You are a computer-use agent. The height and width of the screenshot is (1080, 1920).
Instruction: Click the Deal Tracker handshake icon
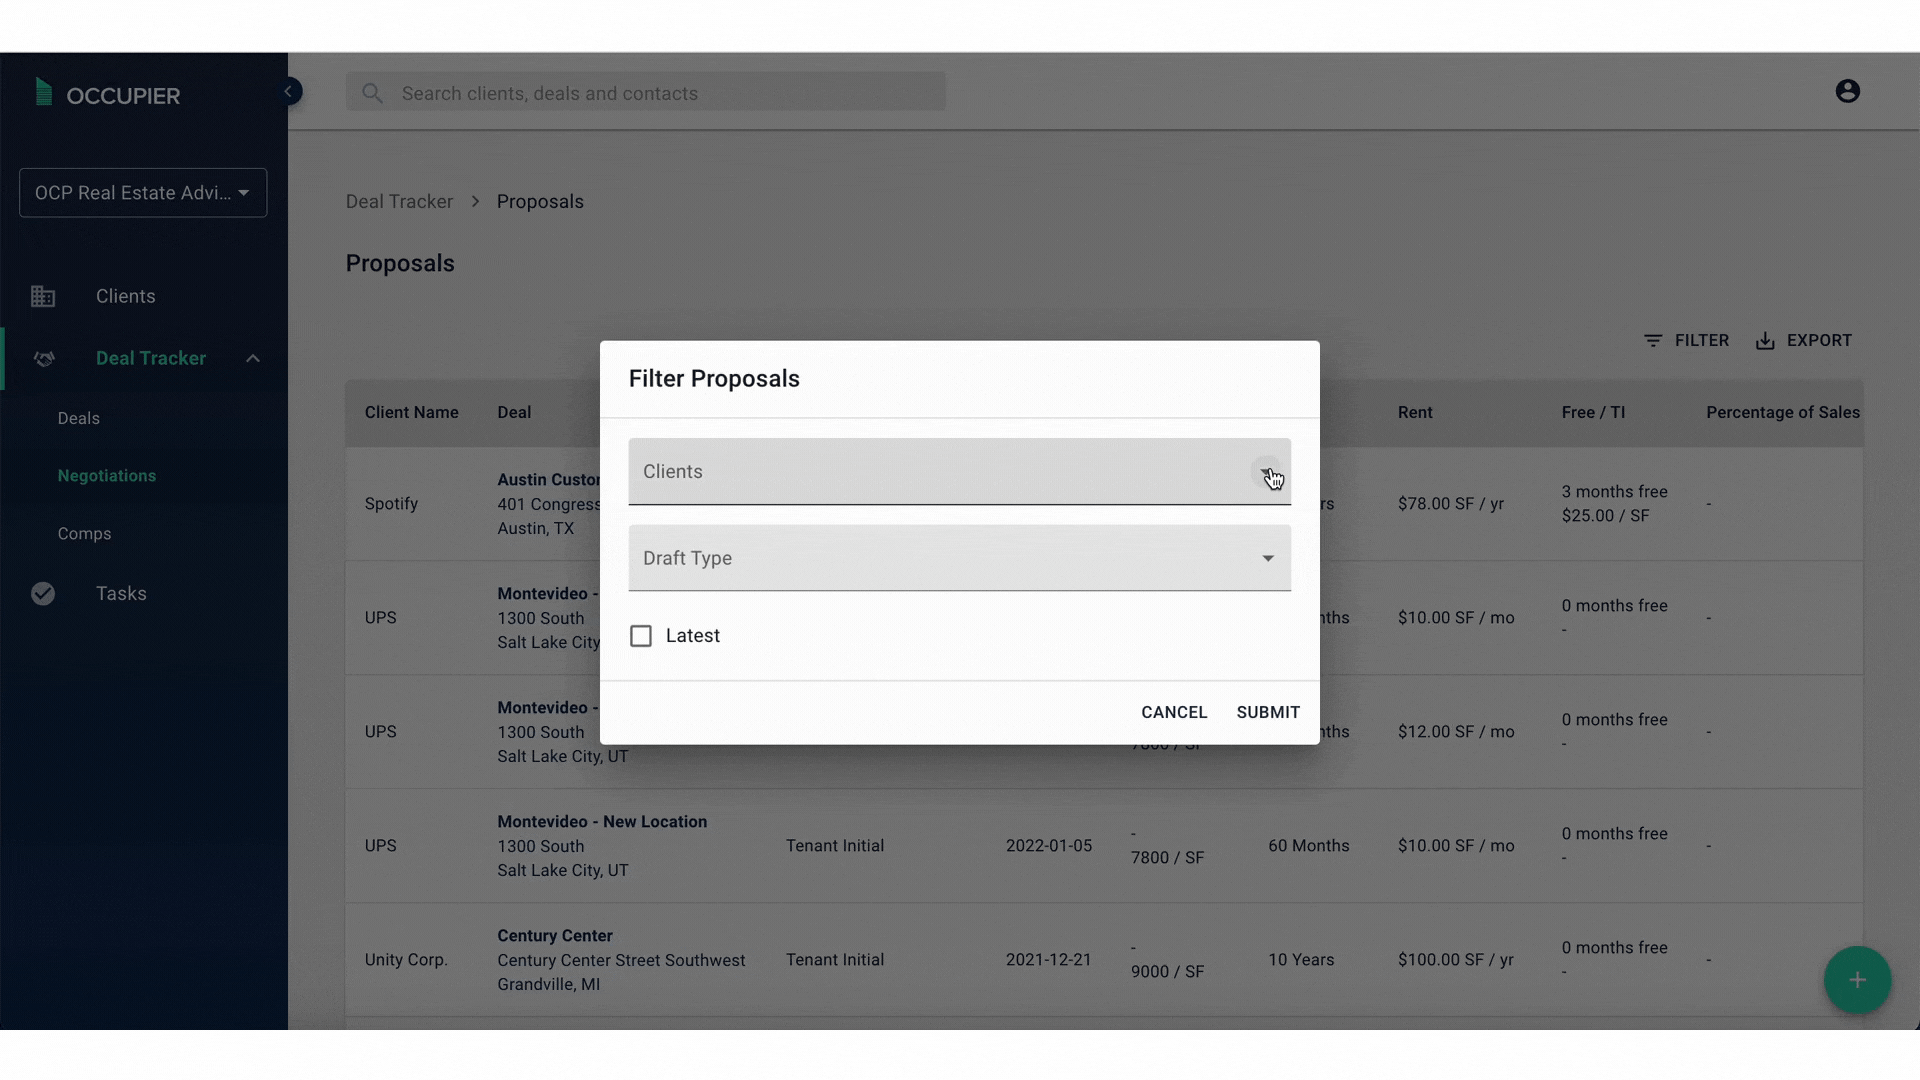44,359
